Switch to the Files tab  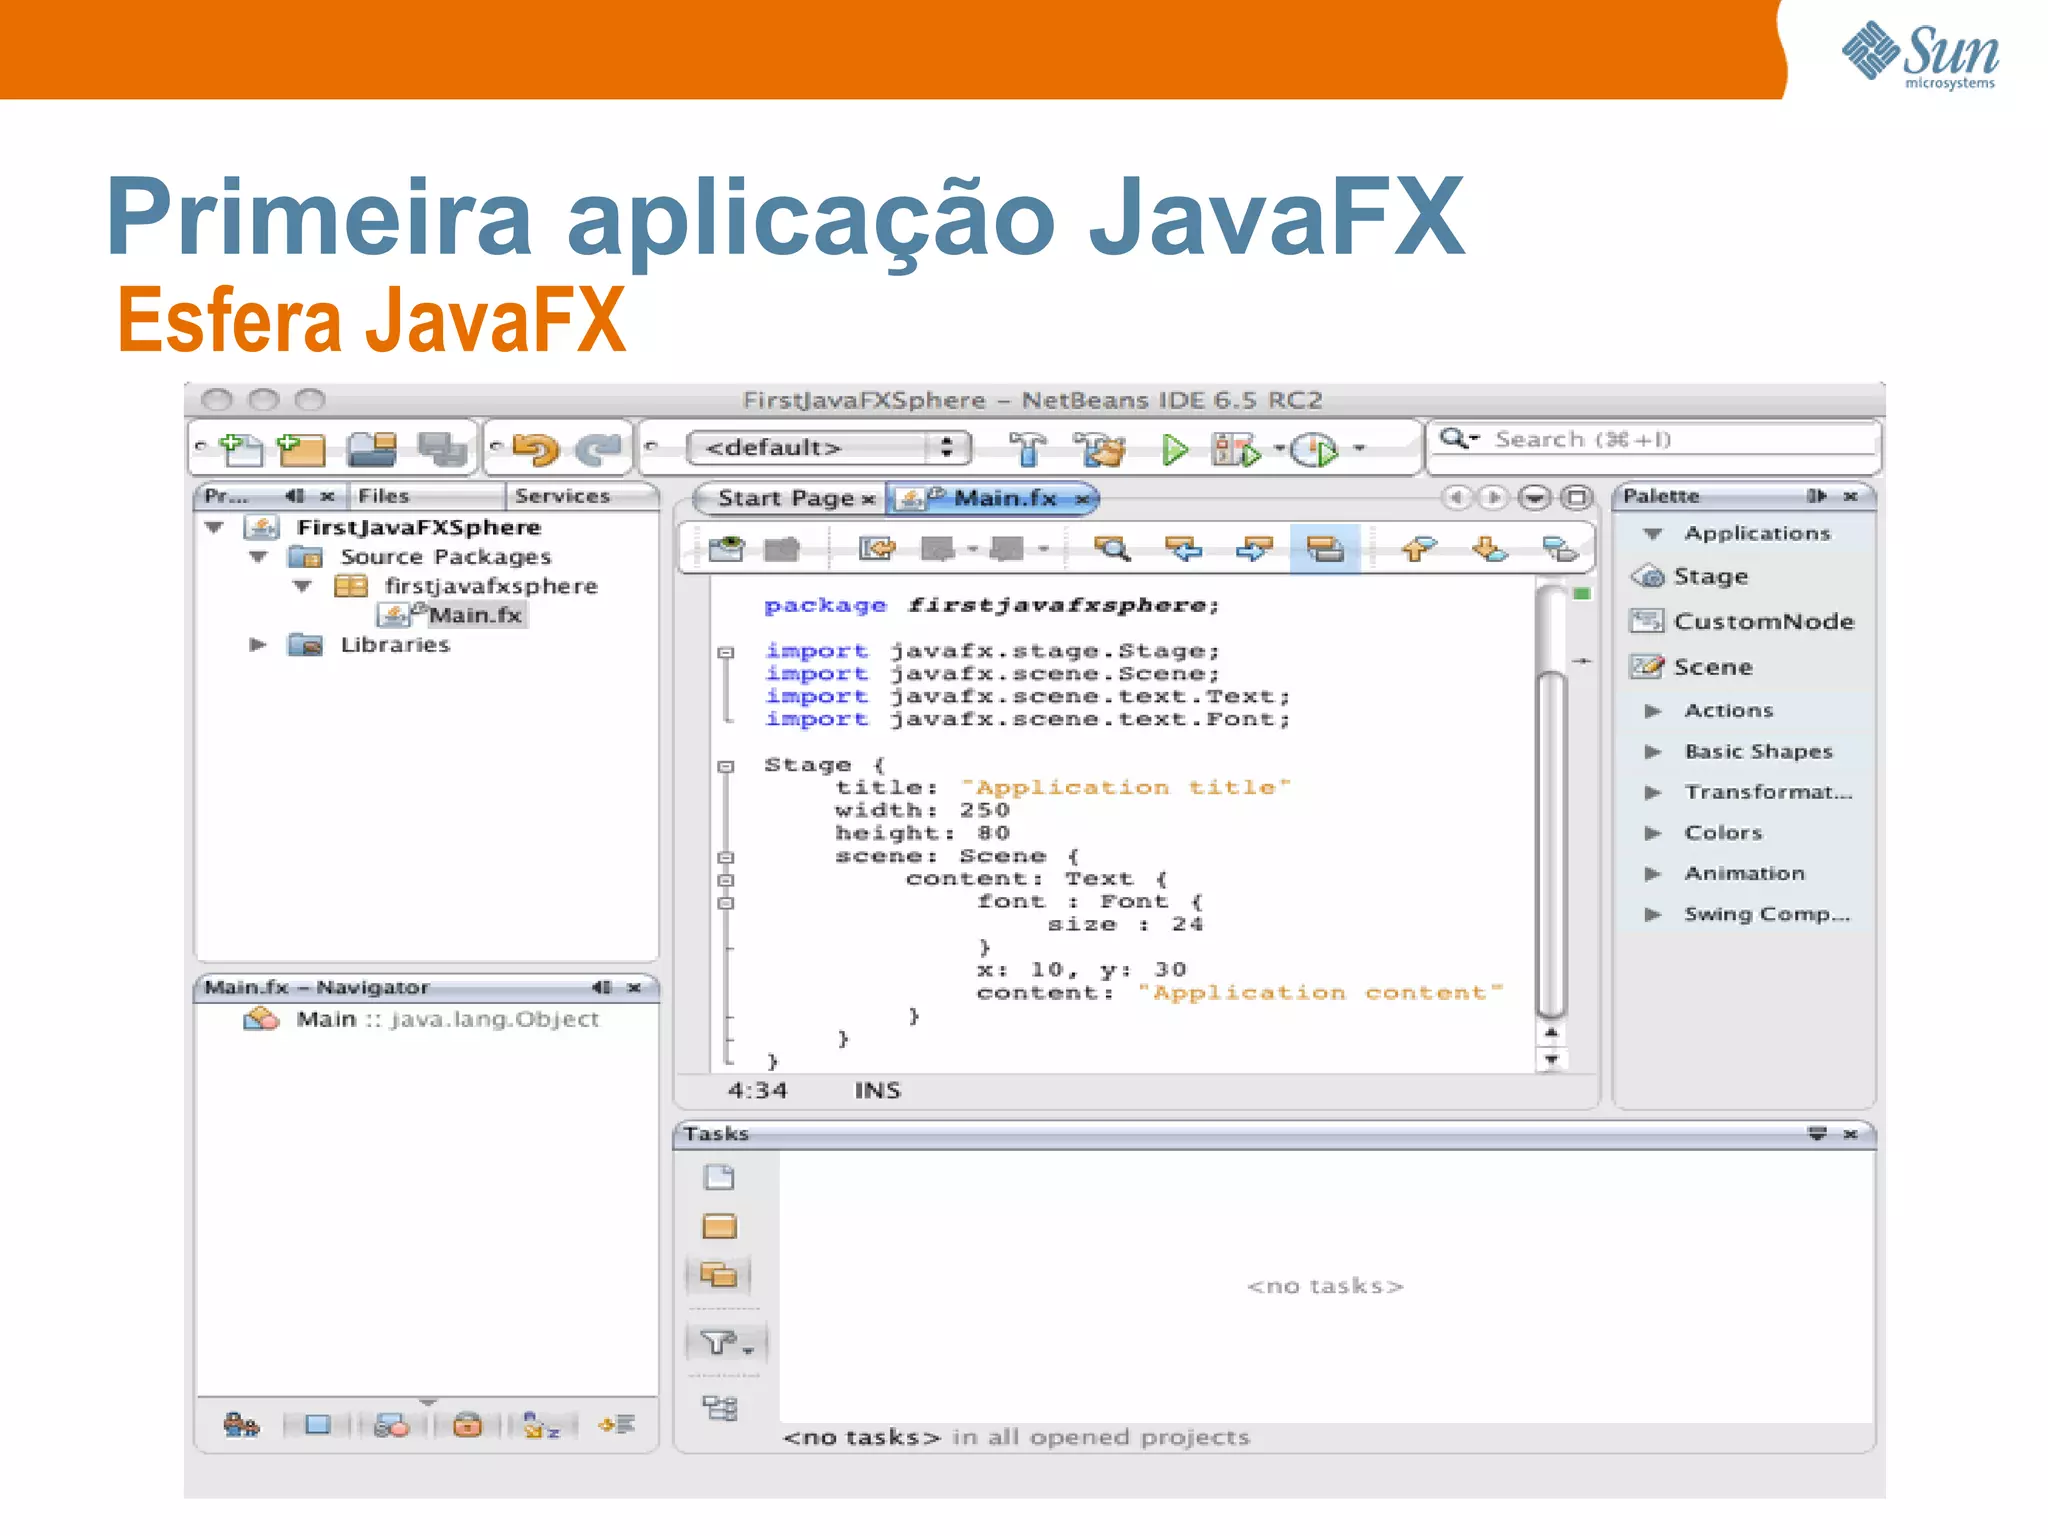[384, 496]
